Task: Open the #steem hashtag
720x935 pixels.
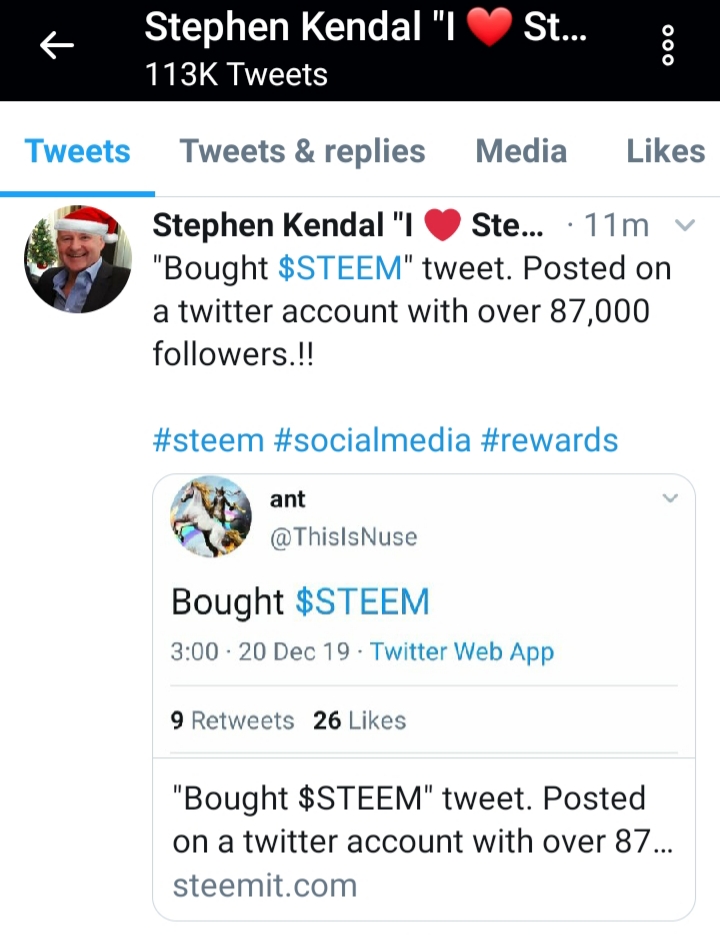Action: tap(208, 440)
